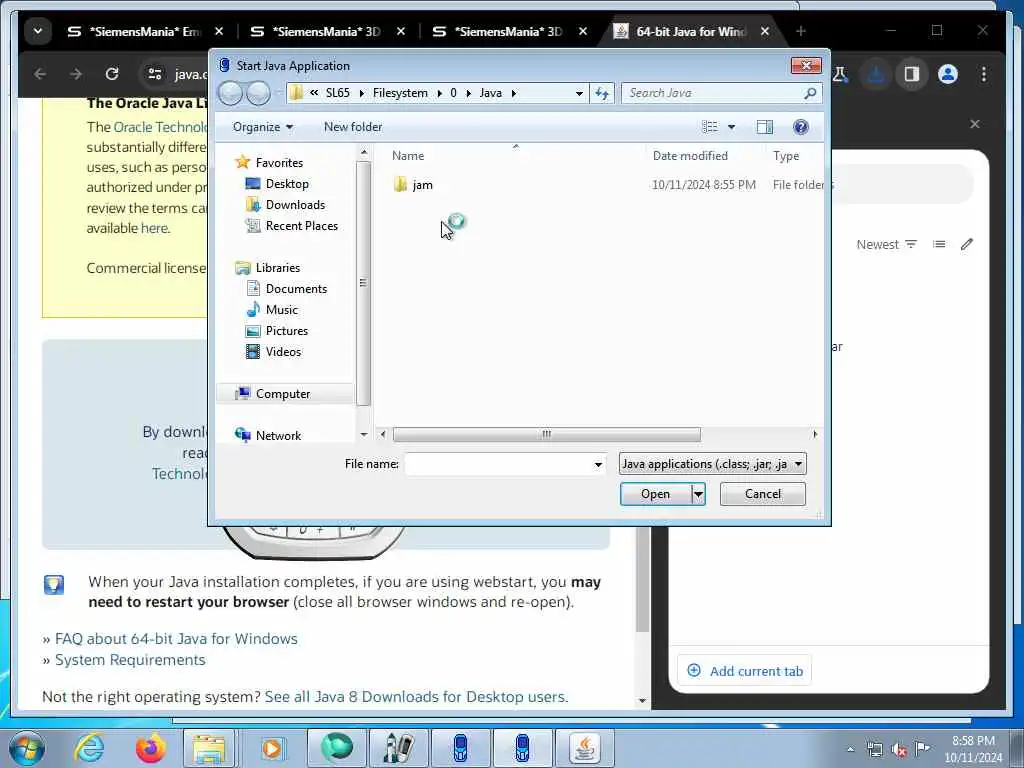Click the Cancel button
1024x768 pixels.
pos(763,494)
